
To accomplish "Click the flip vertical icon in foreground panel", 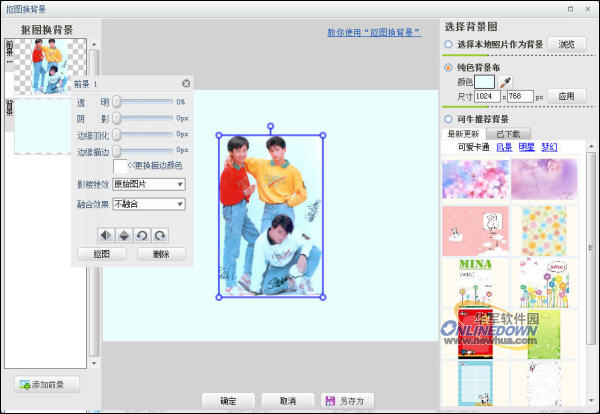I will click(x=123, y=234).
